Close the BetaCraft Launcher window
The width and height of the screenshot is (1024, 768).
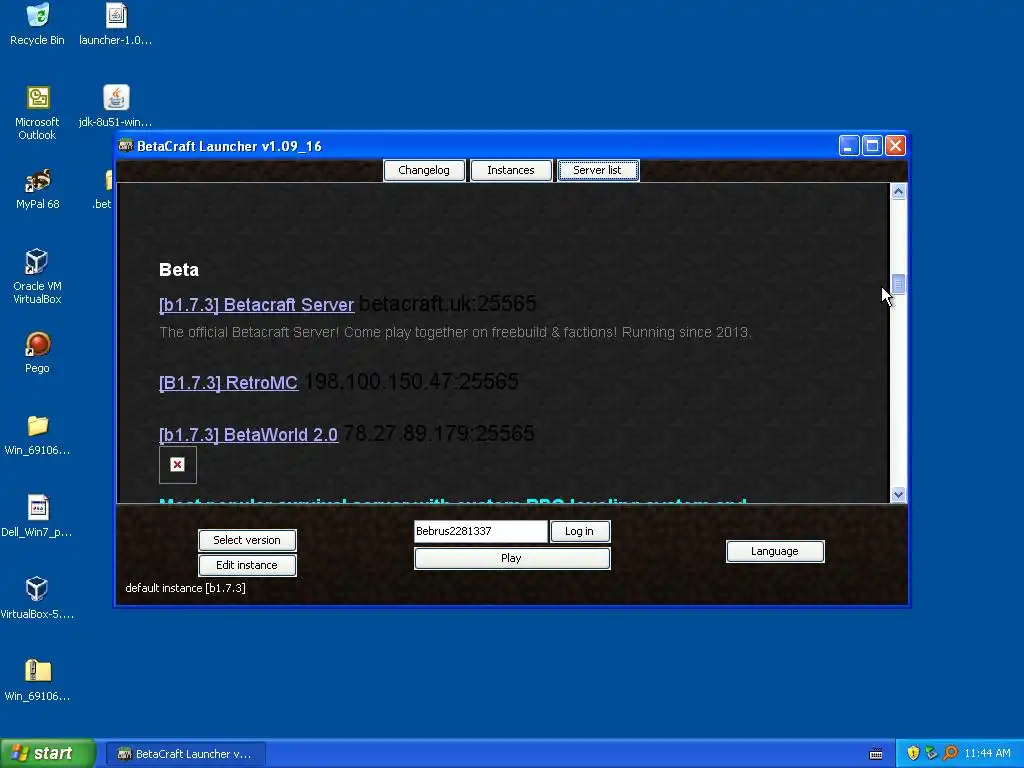[x=895, y=146]
